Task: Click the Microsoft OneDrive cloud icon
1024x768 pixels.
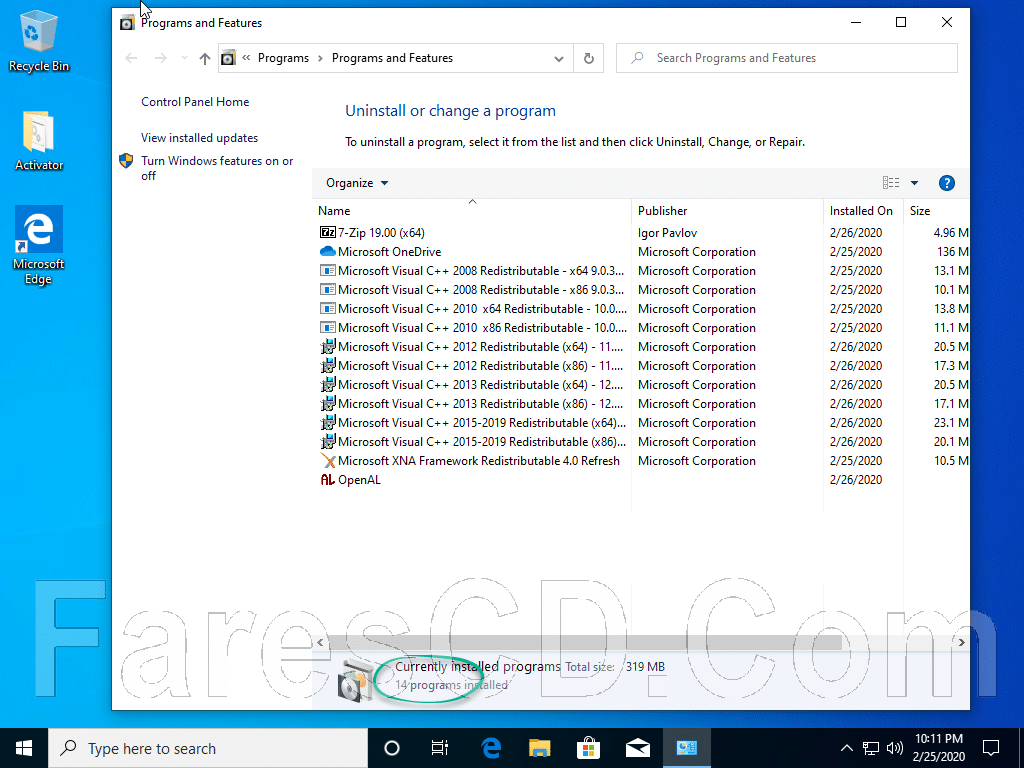Action: click(327, 251)
